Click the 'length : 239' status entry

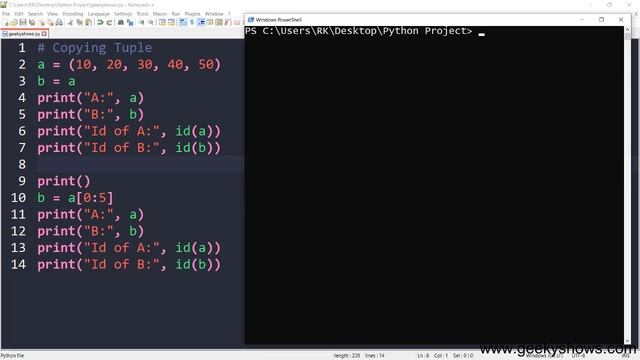pos(347,356)
